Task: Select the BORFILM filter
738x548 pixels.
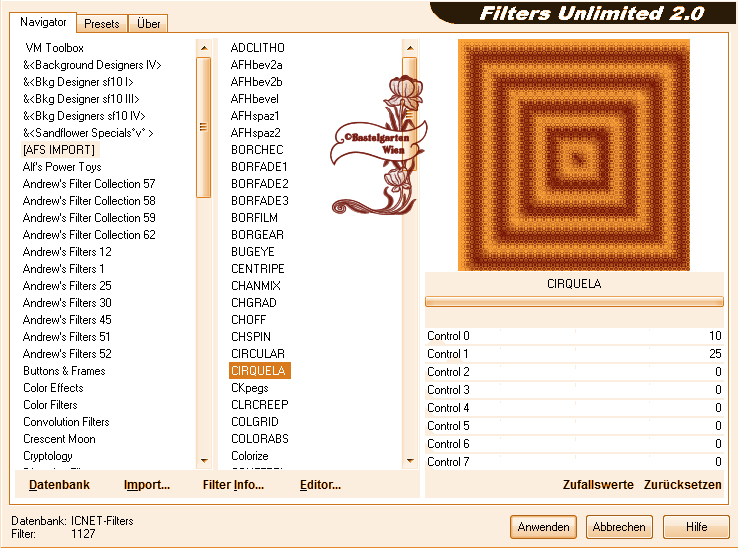Action: point(254,218)
